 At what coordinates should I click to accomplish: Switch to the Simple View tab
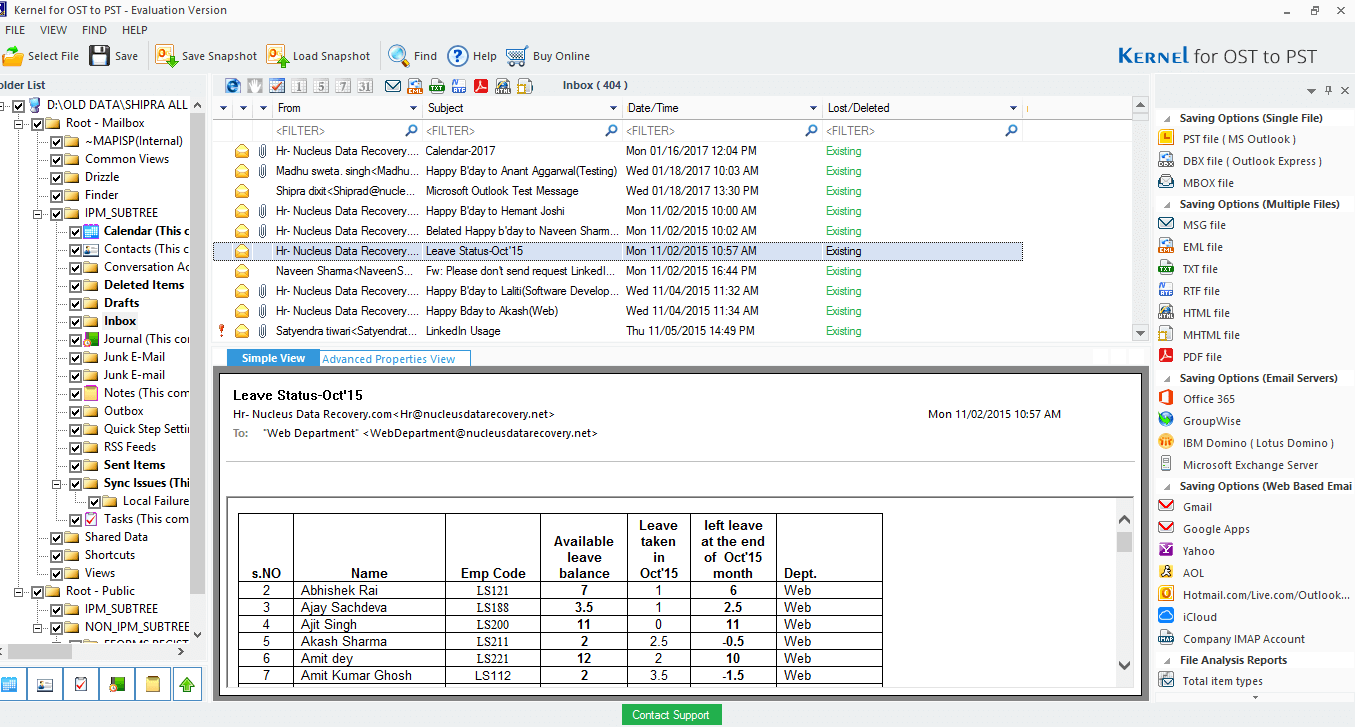click(273, 358)
